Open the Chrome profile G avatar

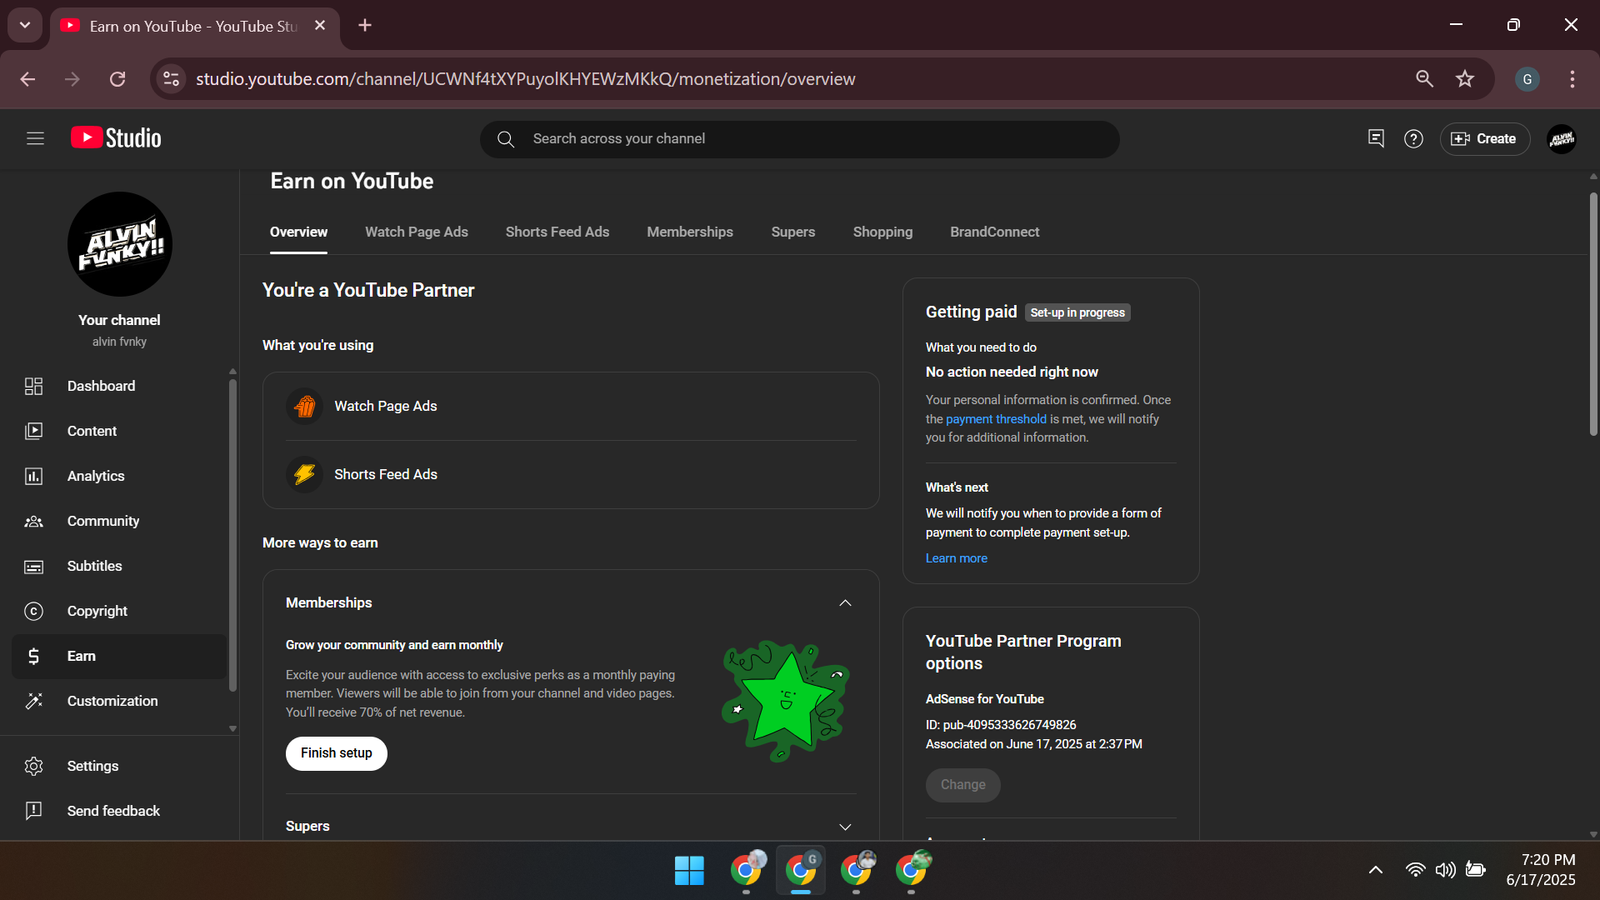(x=1527, y=79)
